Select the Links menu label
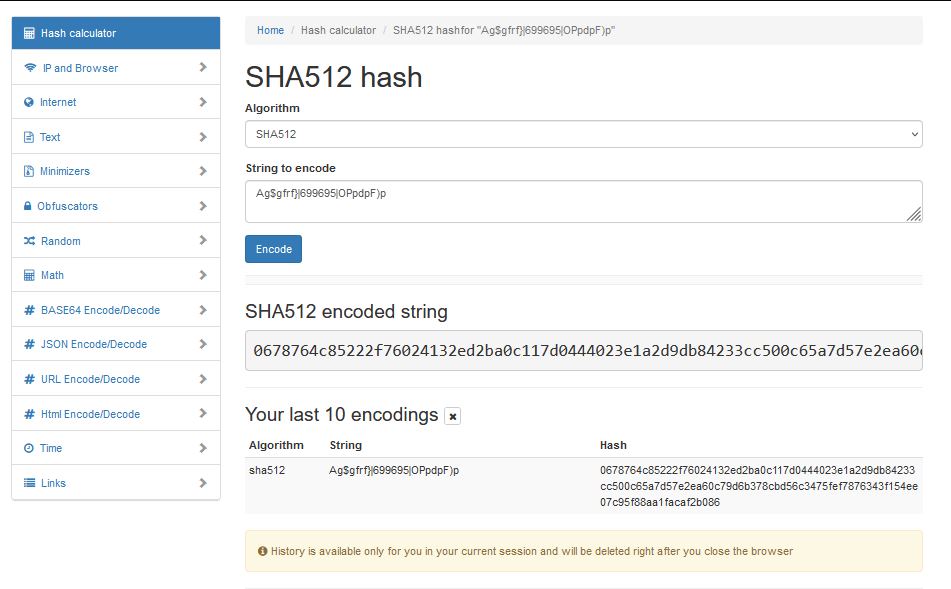 (53, 483)
